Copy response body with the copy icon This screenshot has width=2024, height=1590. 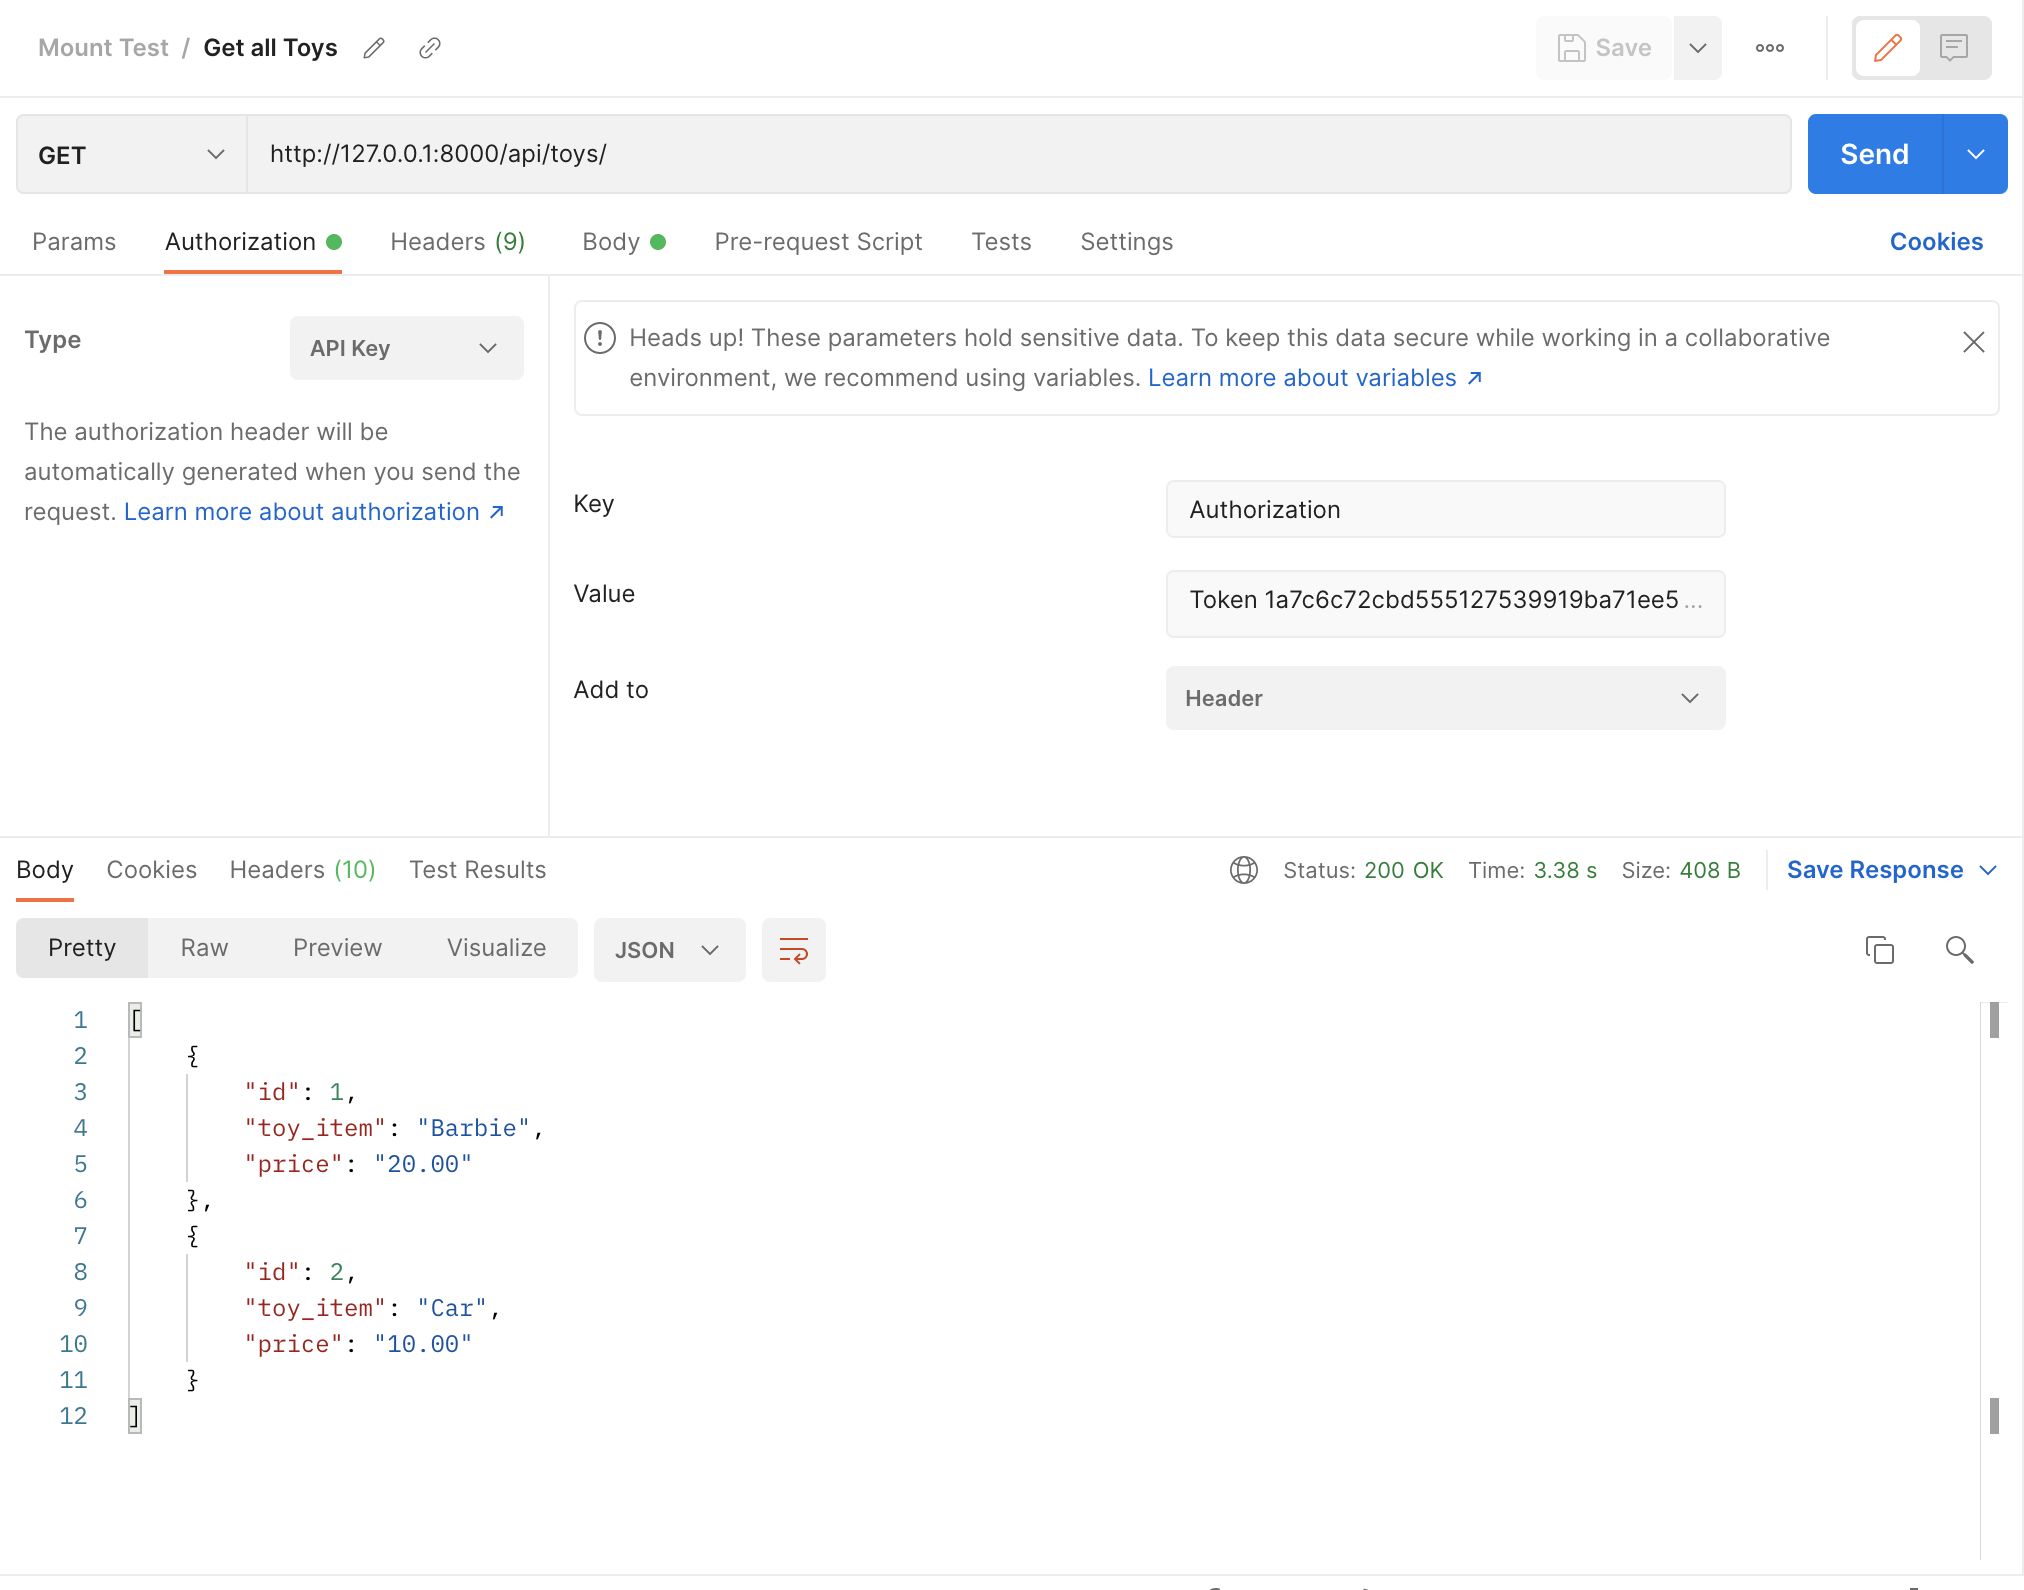[x=1879, y=950]
